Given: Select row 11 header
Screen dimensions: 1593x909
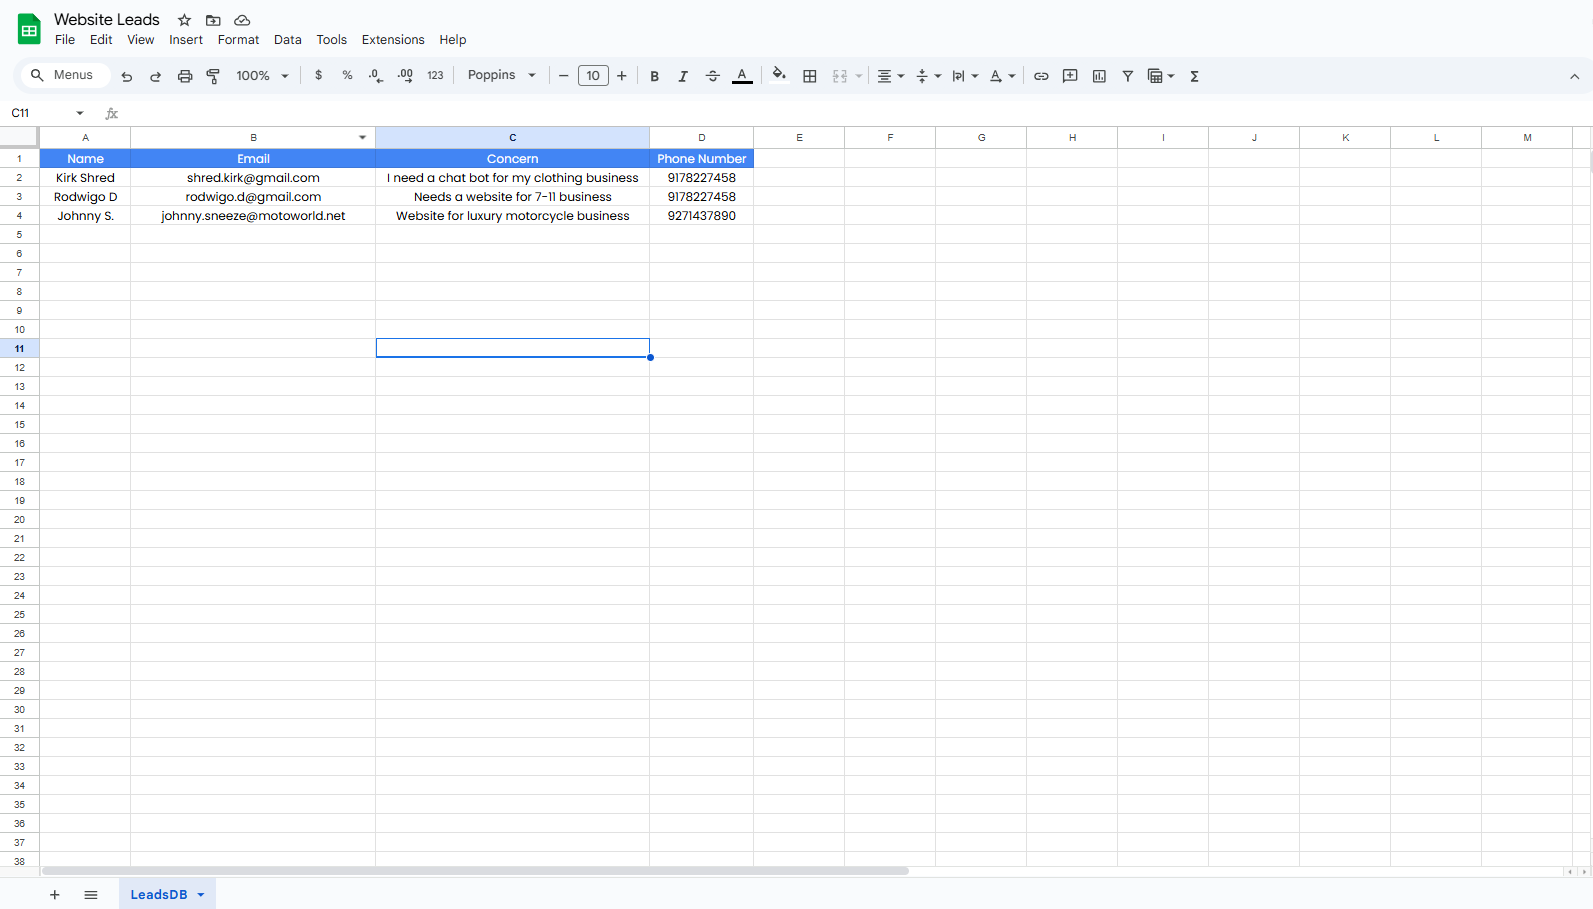Looking at the screenshot, I should click(x=19, y=348).
